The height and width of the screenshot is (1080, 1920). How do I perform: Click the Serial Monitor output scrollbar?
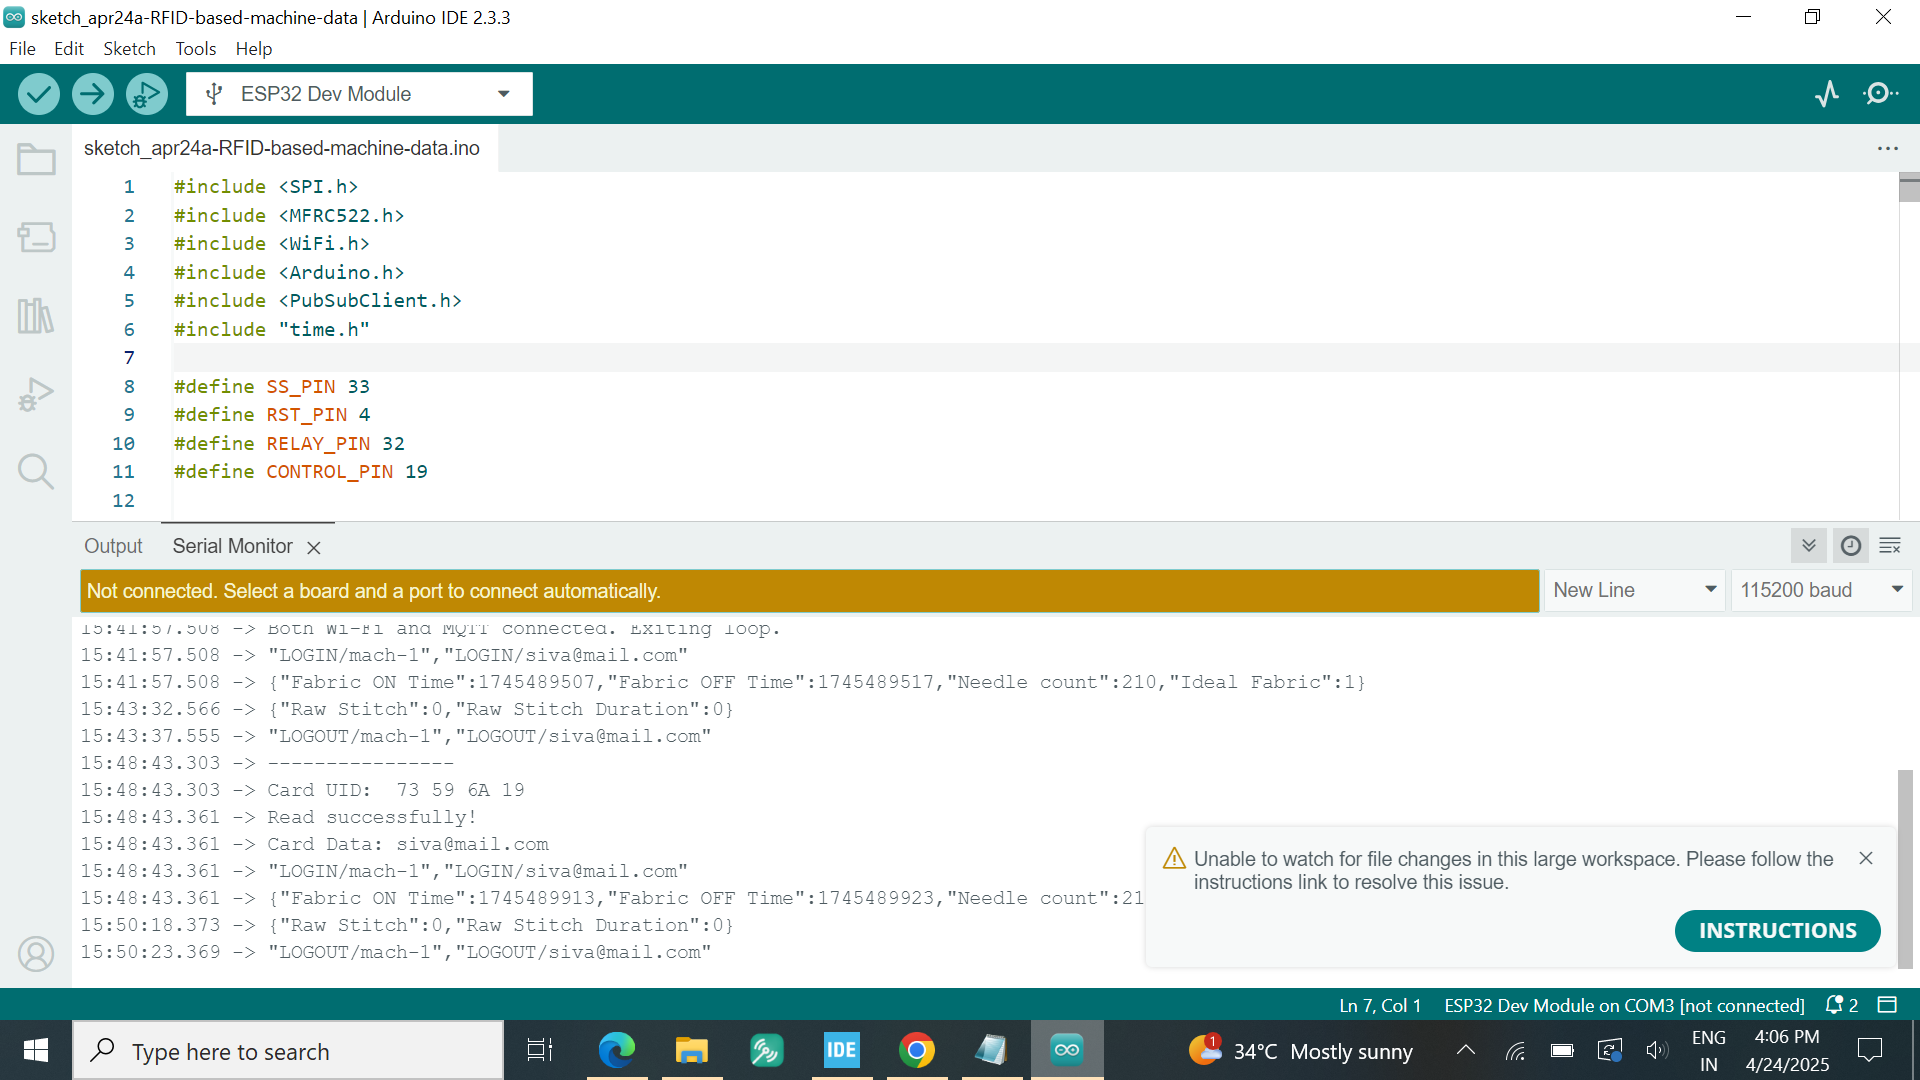click(x=1905, y=870)
